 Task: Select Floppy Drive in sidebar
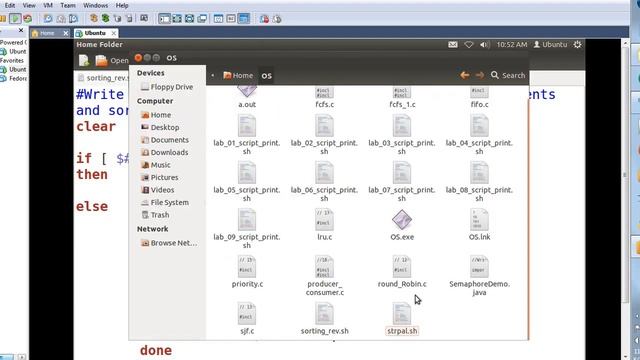pos(167,87)
